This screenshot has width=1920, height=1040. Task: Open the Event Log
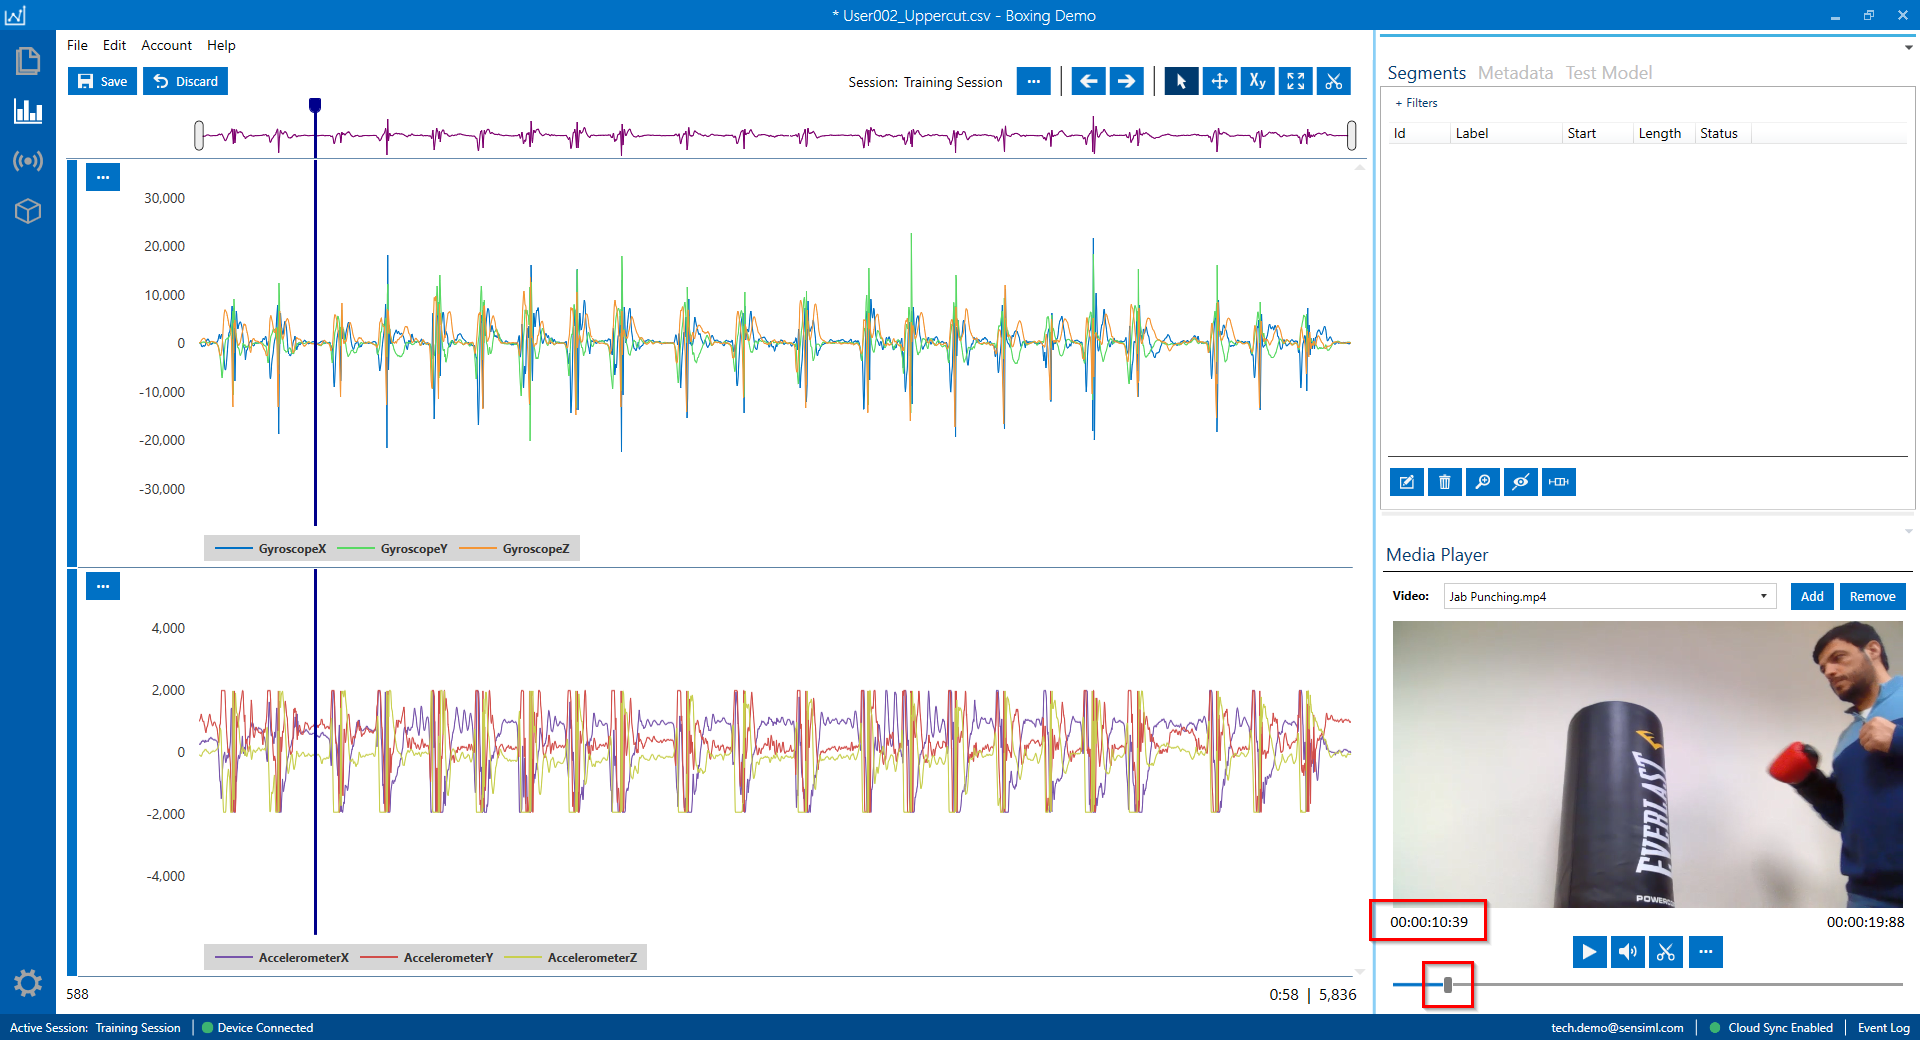click(x=1883, y=1028)
